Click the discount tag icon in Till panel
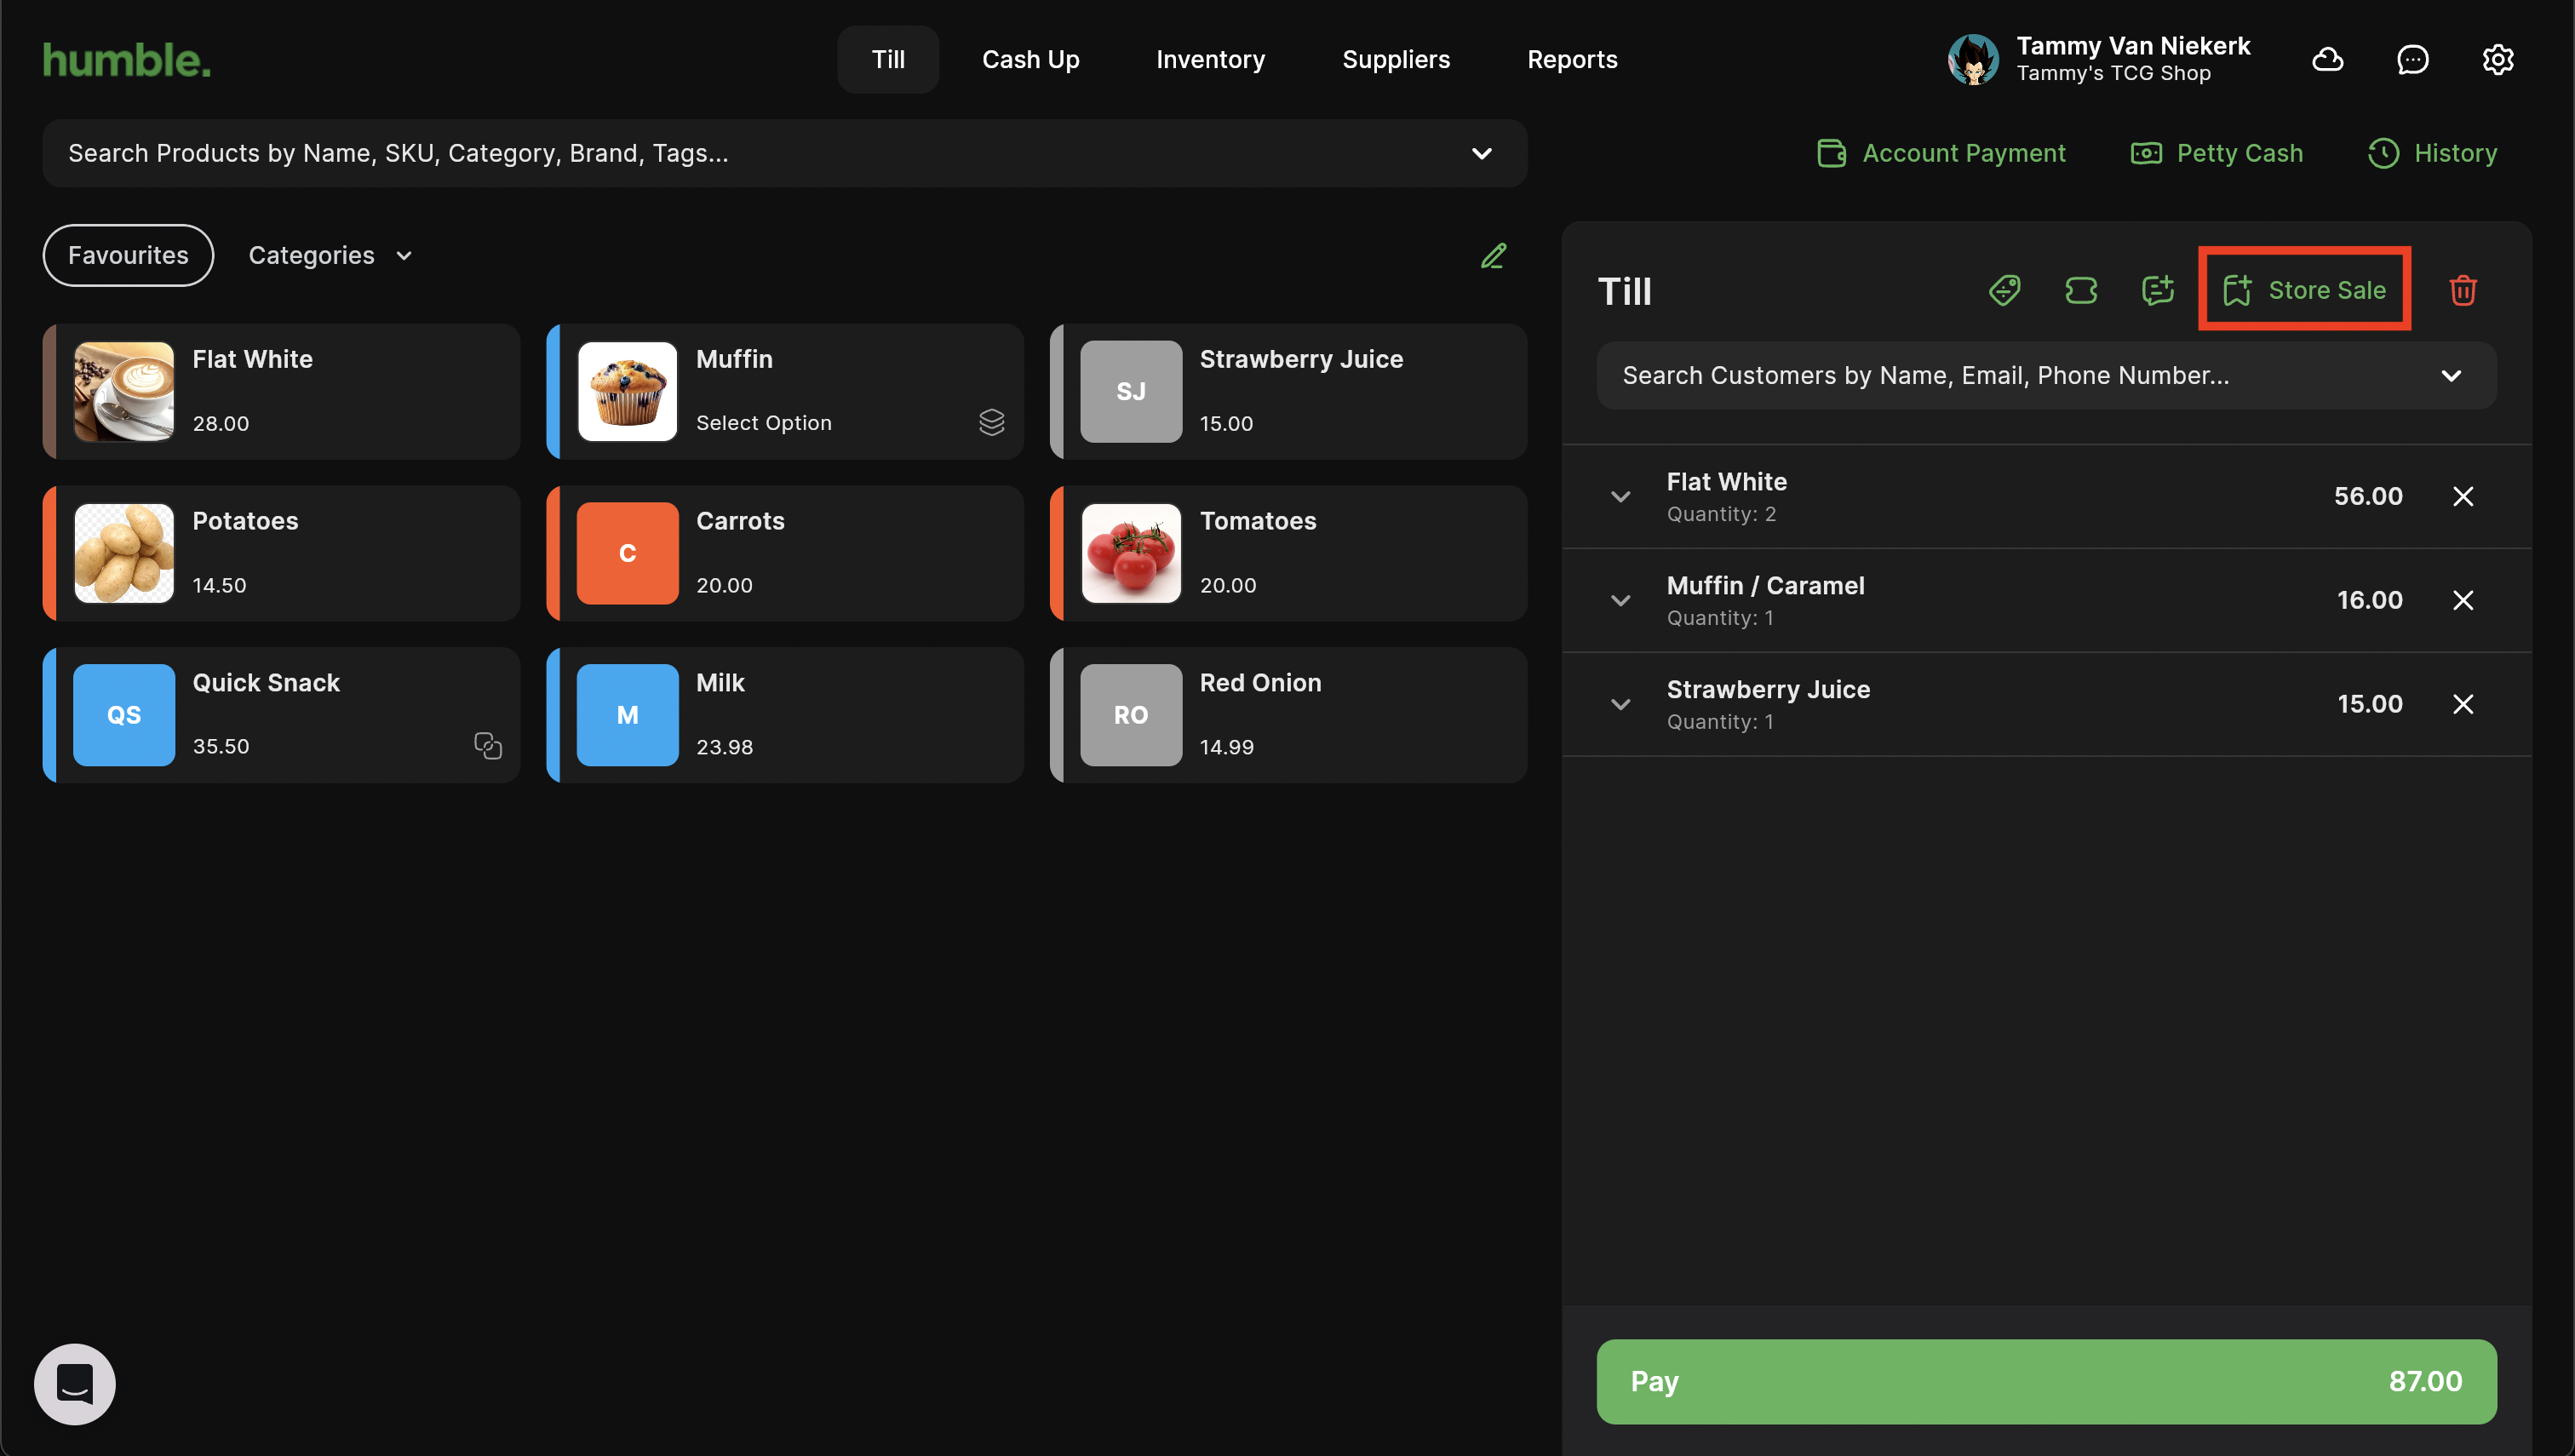Viewport: 2575px width, 1456px height. pos(2004,290)
